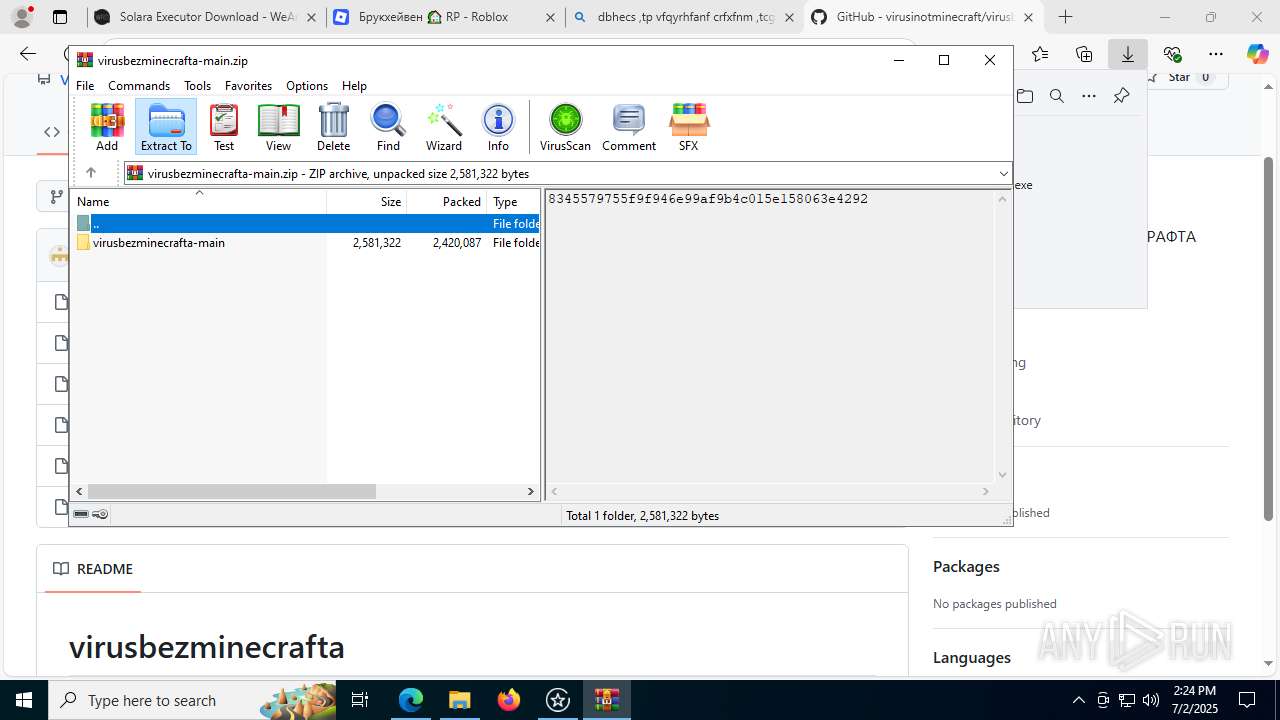Viewport: 1280px width, 720px height.
Task: Switch to Solara Executor Download tab
Action: pos(207,17)
